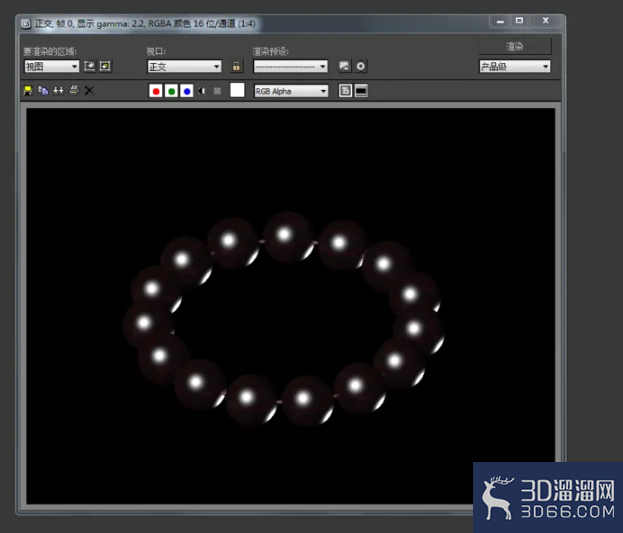
Task: Open the render preset dropdown
Action: pyautogui.click(x=290, y=66)
